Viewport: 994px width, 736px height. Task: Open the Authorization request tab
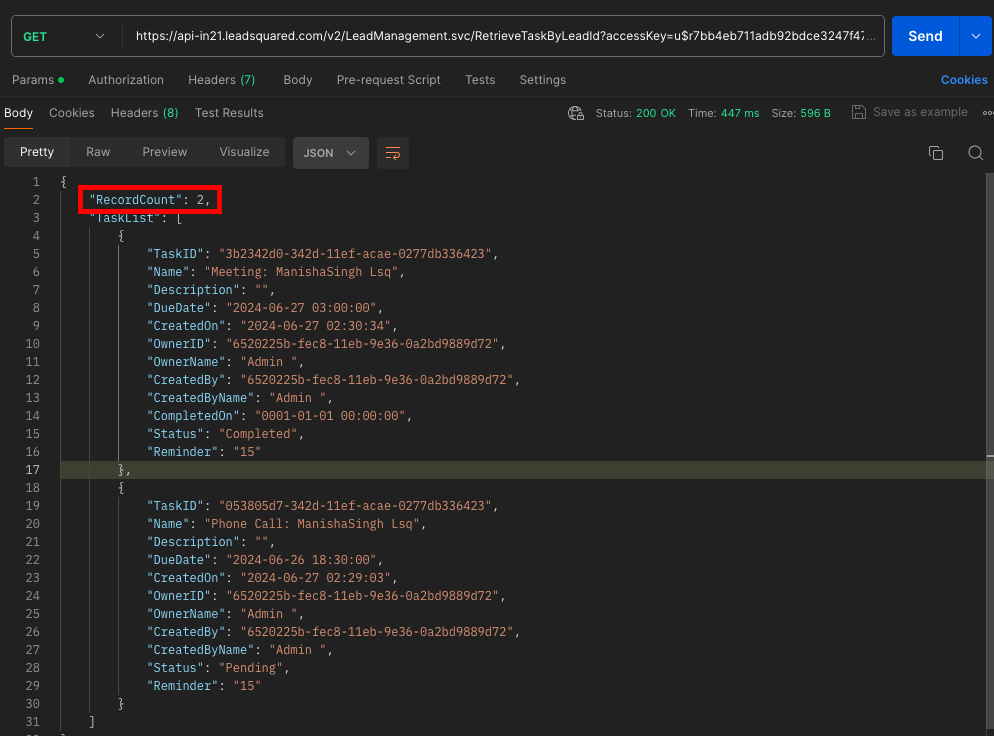point(126,80)
